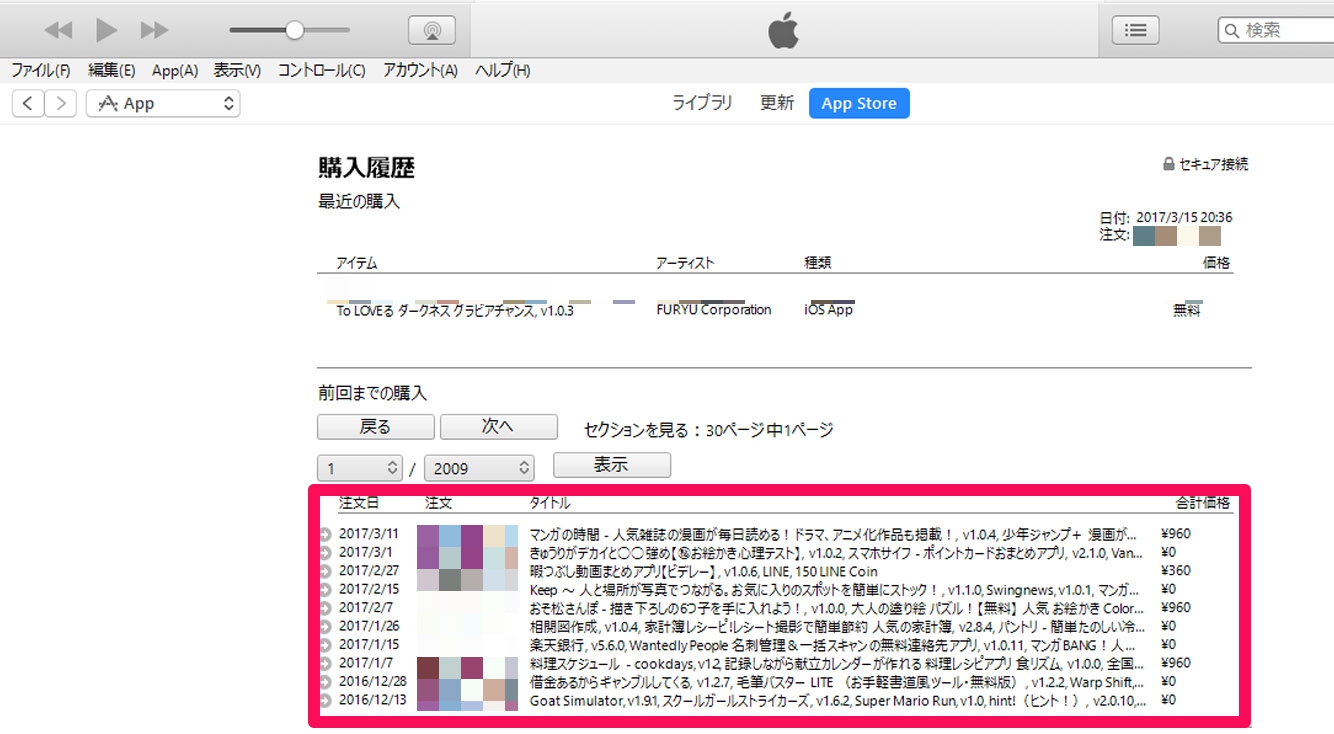
Task: Open the アカウント(A) menu
Action: click(420, 70)
